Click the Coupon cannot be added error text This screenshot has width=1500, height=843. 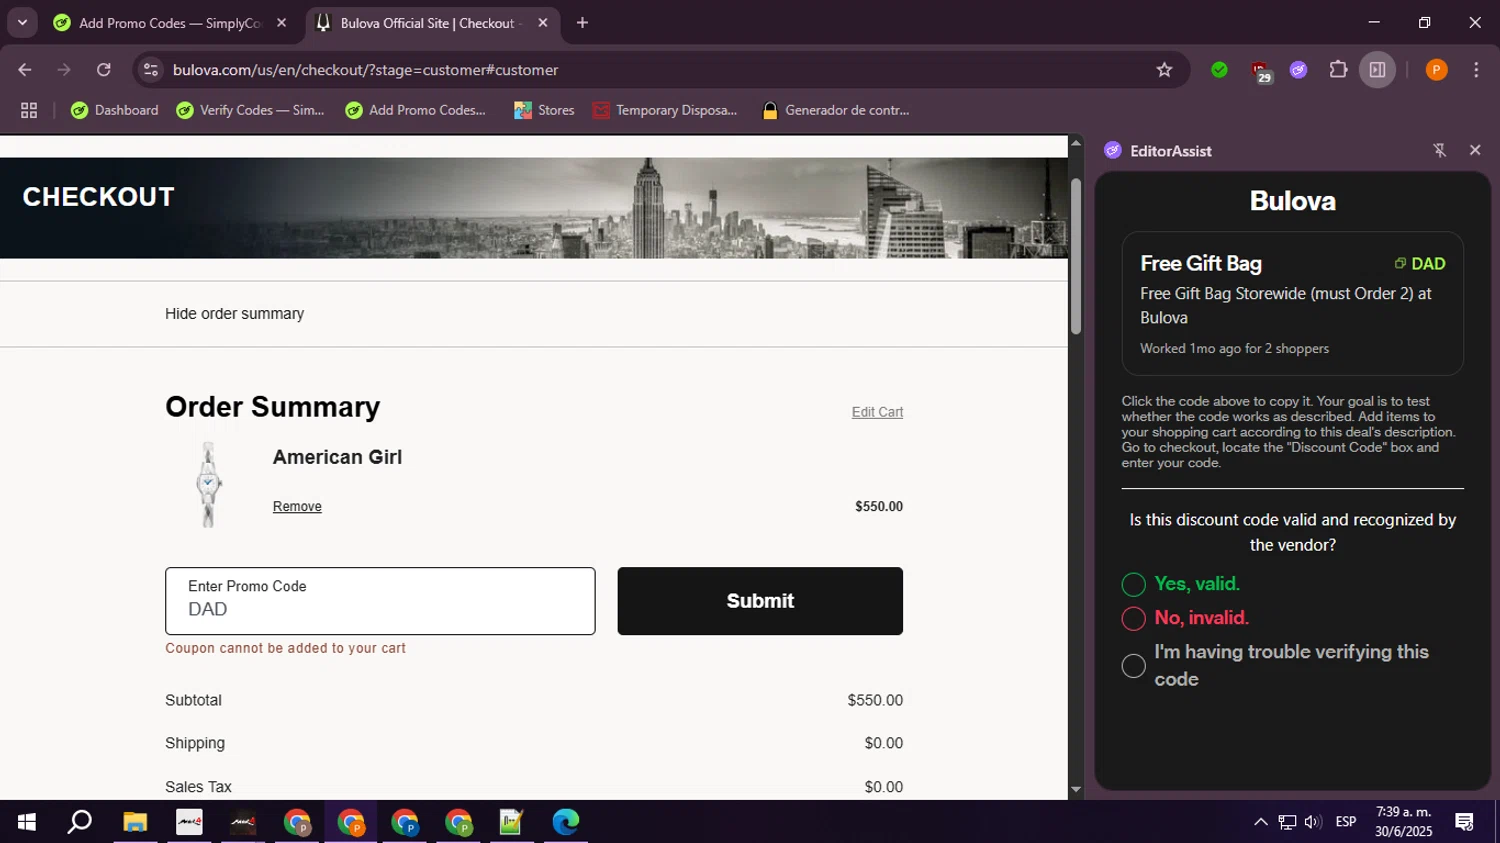point(286,648)
